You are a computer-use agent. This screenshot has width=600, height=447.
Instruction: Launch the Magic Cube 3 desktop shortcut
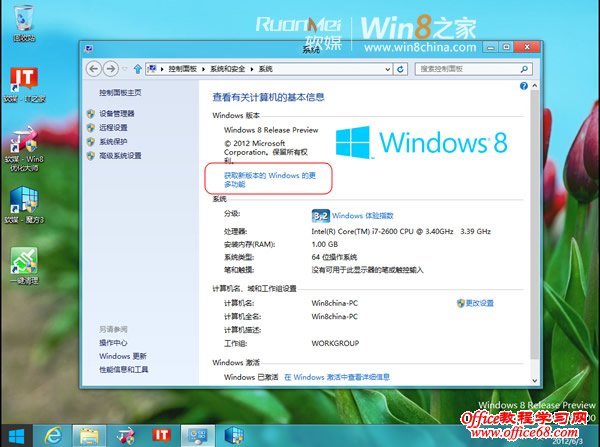click(24, 204)
